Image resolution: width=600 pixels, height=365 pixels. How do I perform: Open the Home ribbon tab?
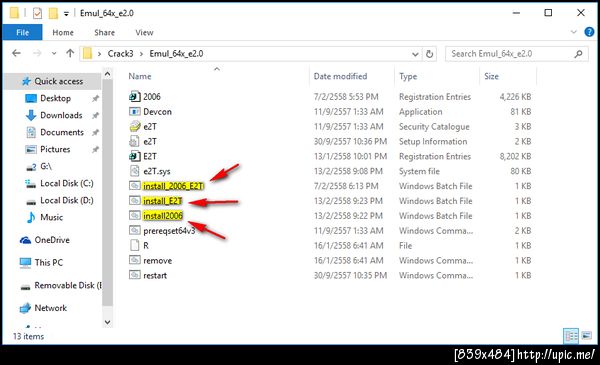coord(63,33)
